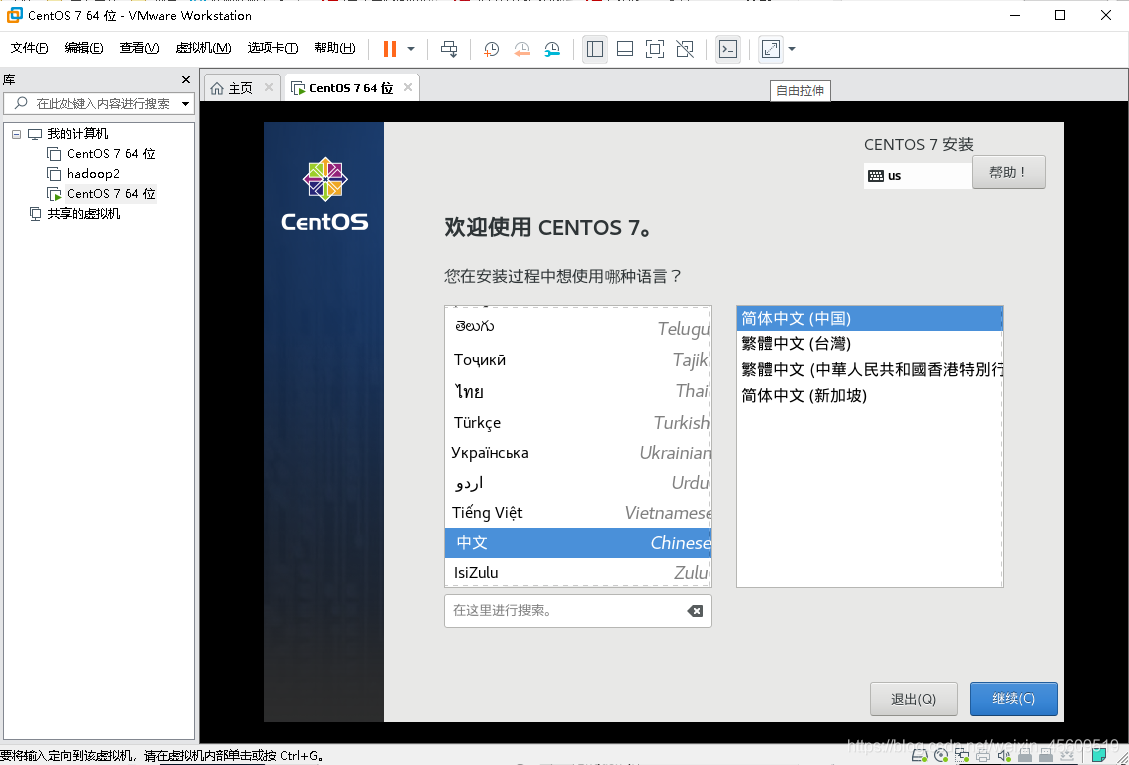The image size is (1129, 765).
Task: Select Urdu language
Action: 577,483
